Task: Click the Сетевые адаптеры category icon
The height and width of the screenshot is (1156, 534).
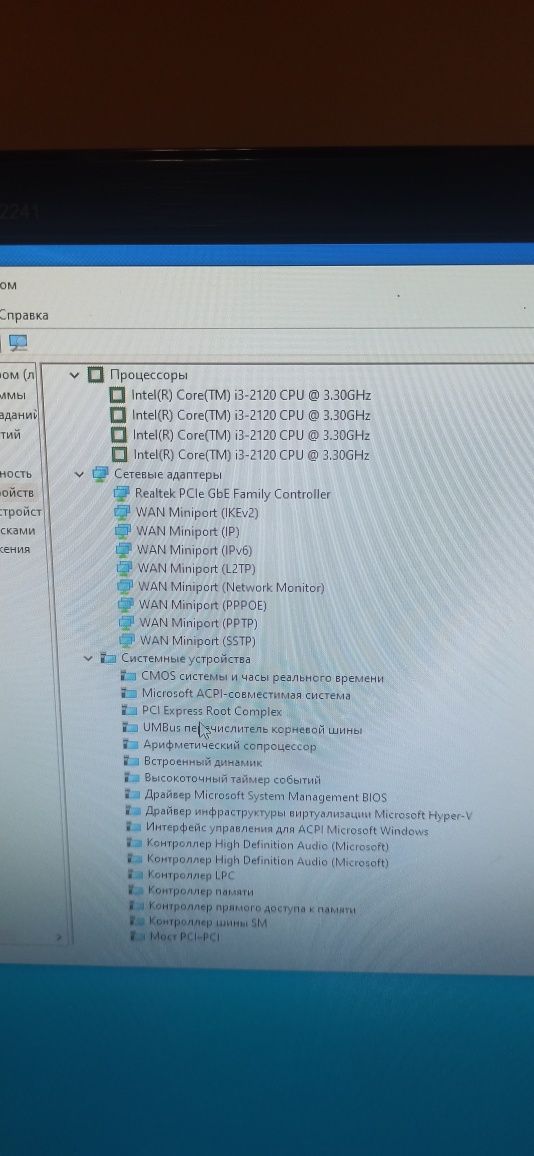Action: 100,474
